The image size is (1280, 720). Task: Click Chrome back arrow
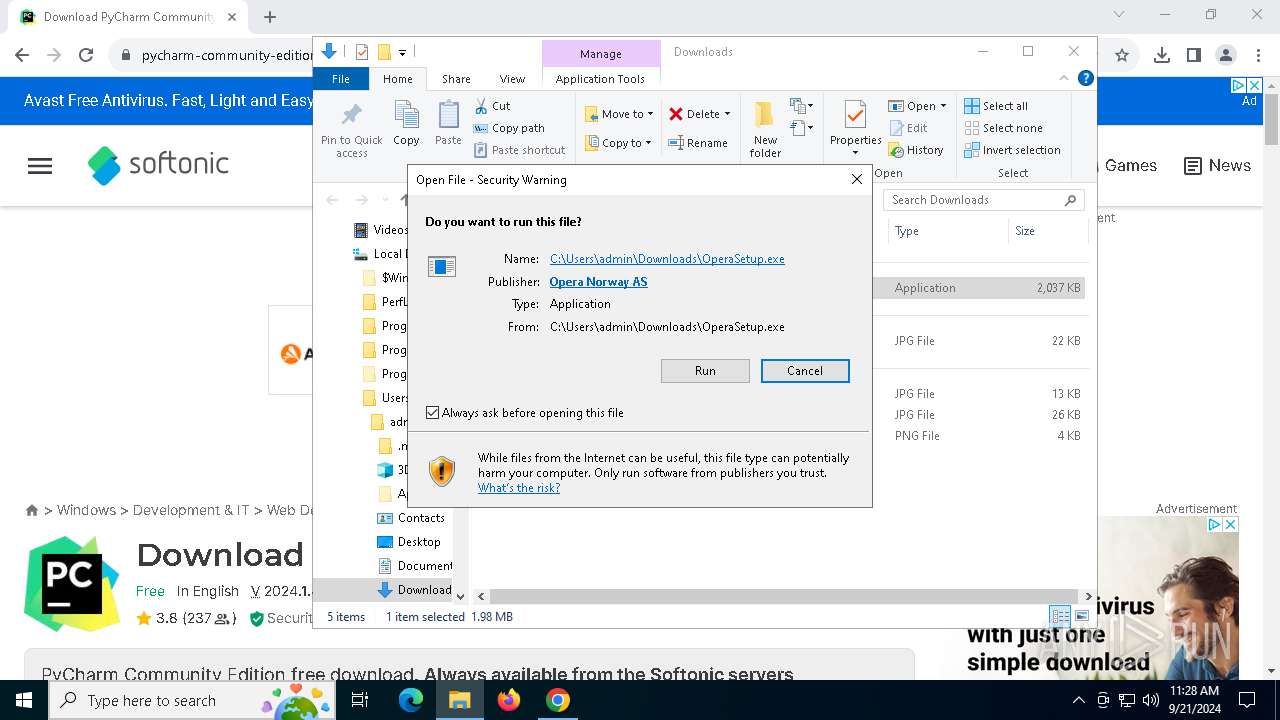[22, 56]
